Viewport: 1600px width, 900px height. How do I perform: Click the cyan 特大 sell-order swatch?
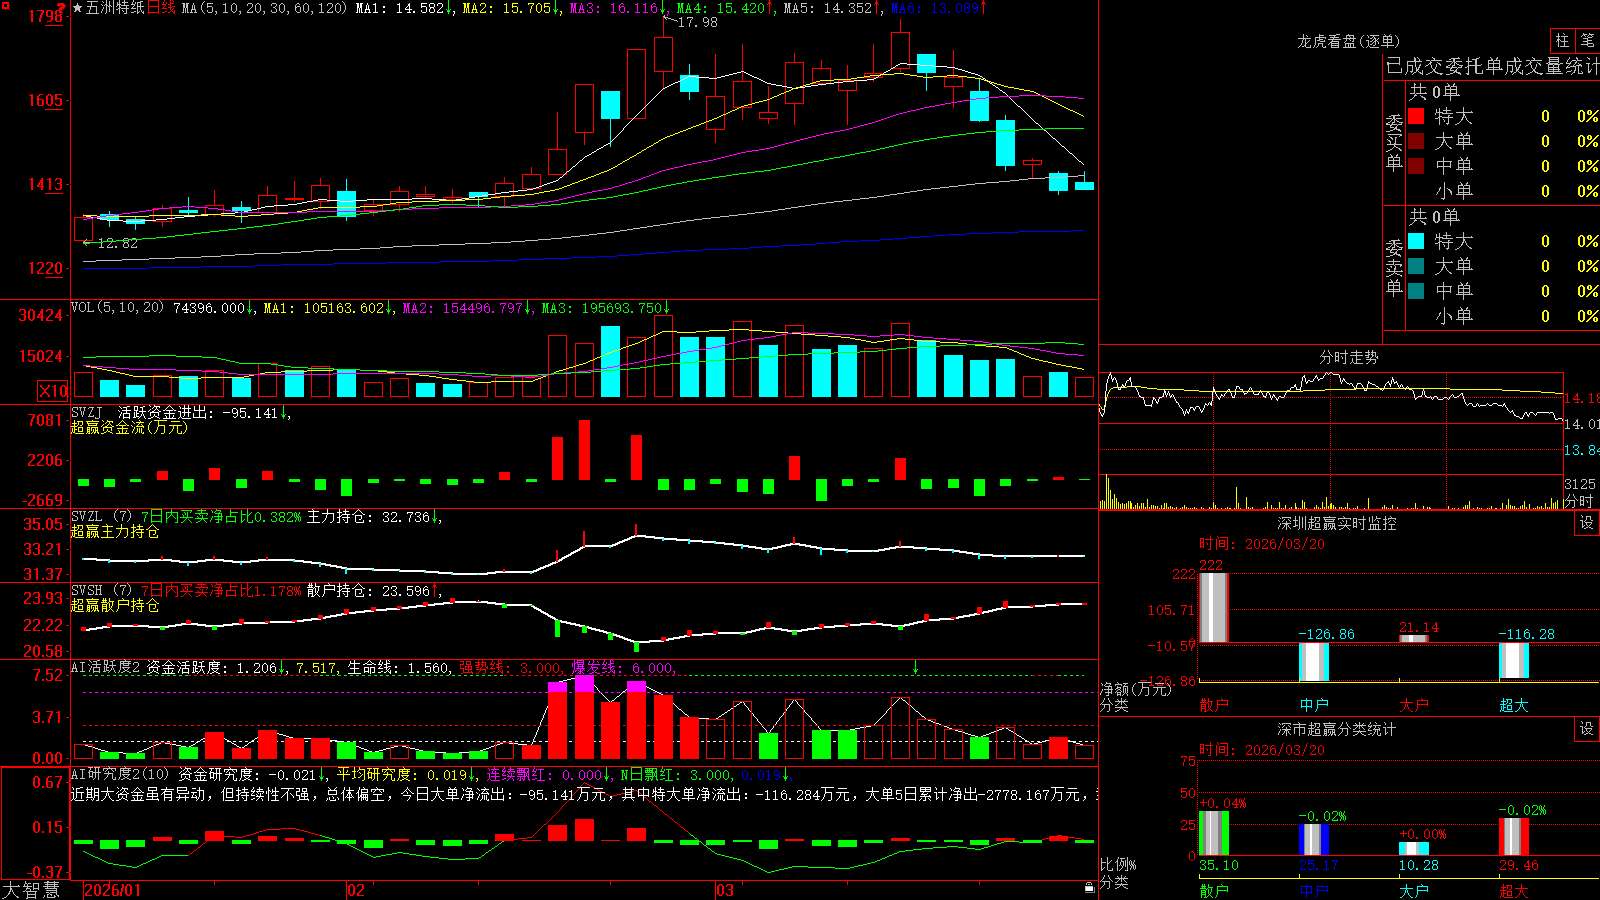click(x=1416, y=241)
